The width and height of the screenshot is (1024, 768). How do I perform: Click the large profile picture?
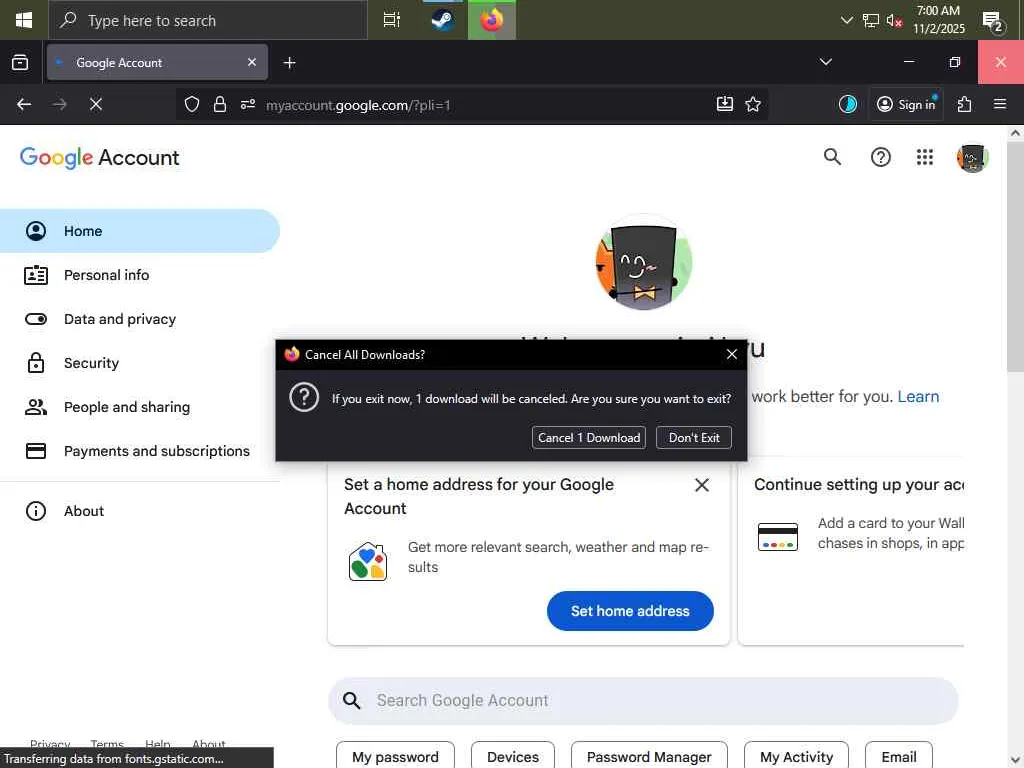(x=643, y=262)
